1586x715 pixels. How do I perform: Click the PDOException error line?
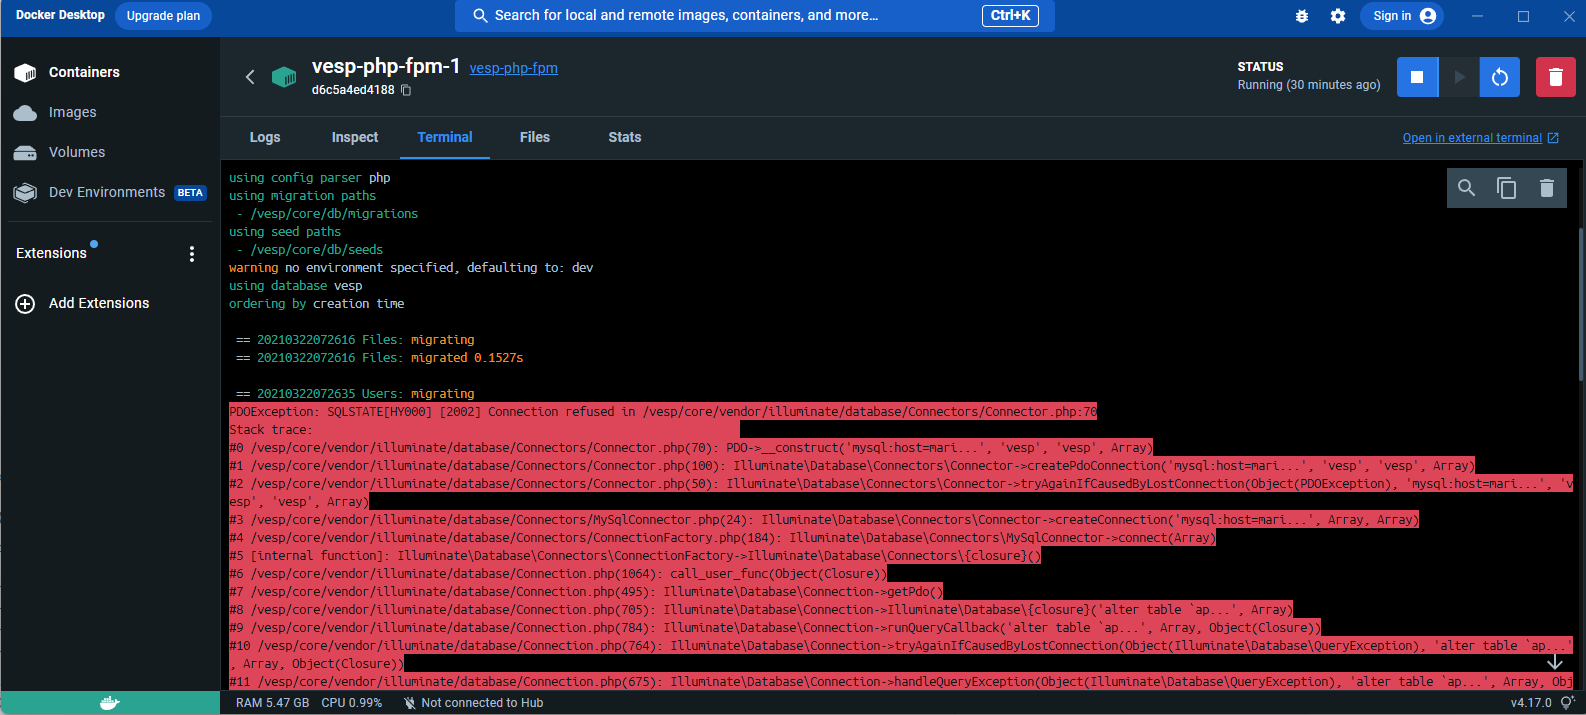pyautogui.click(x=663, y=412)
